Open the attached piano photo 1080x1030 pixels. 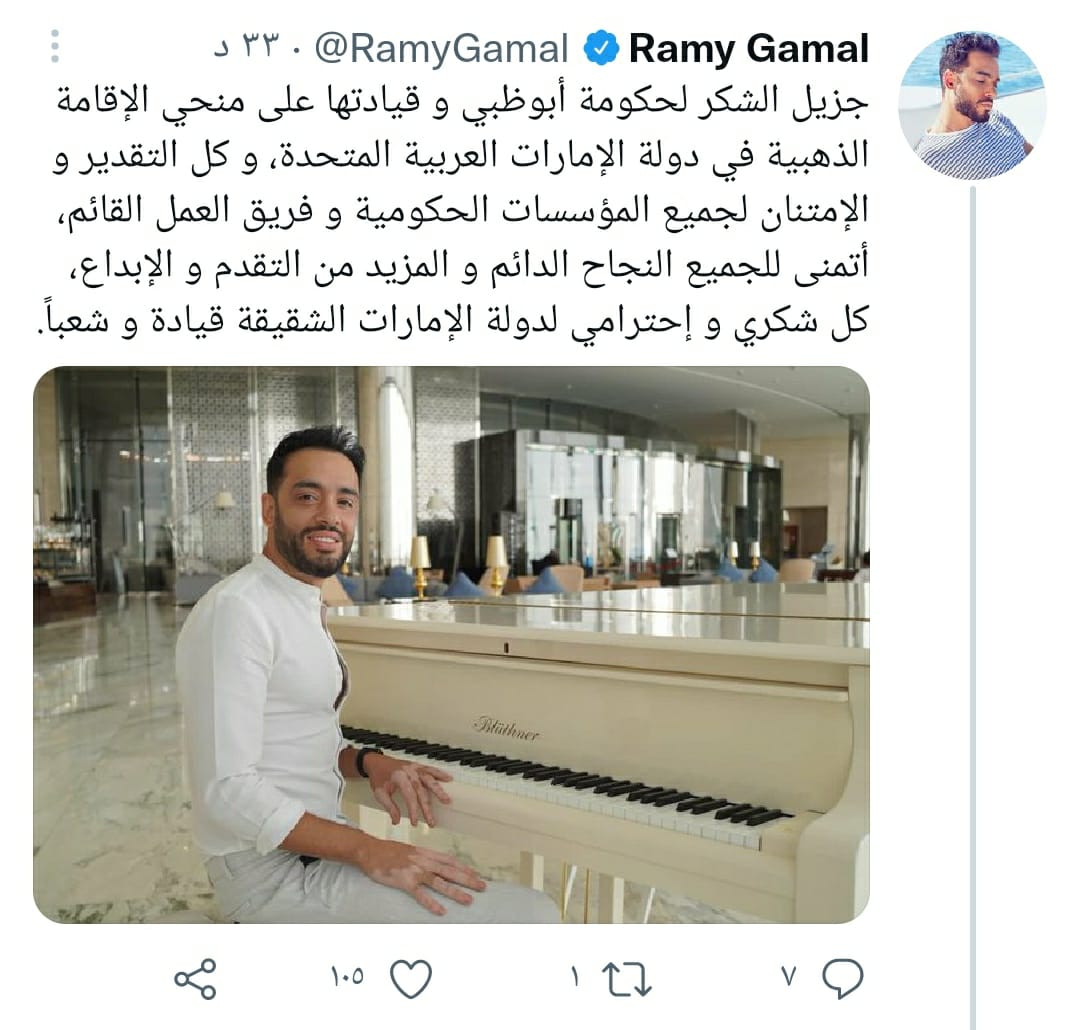tap(451, 645)
